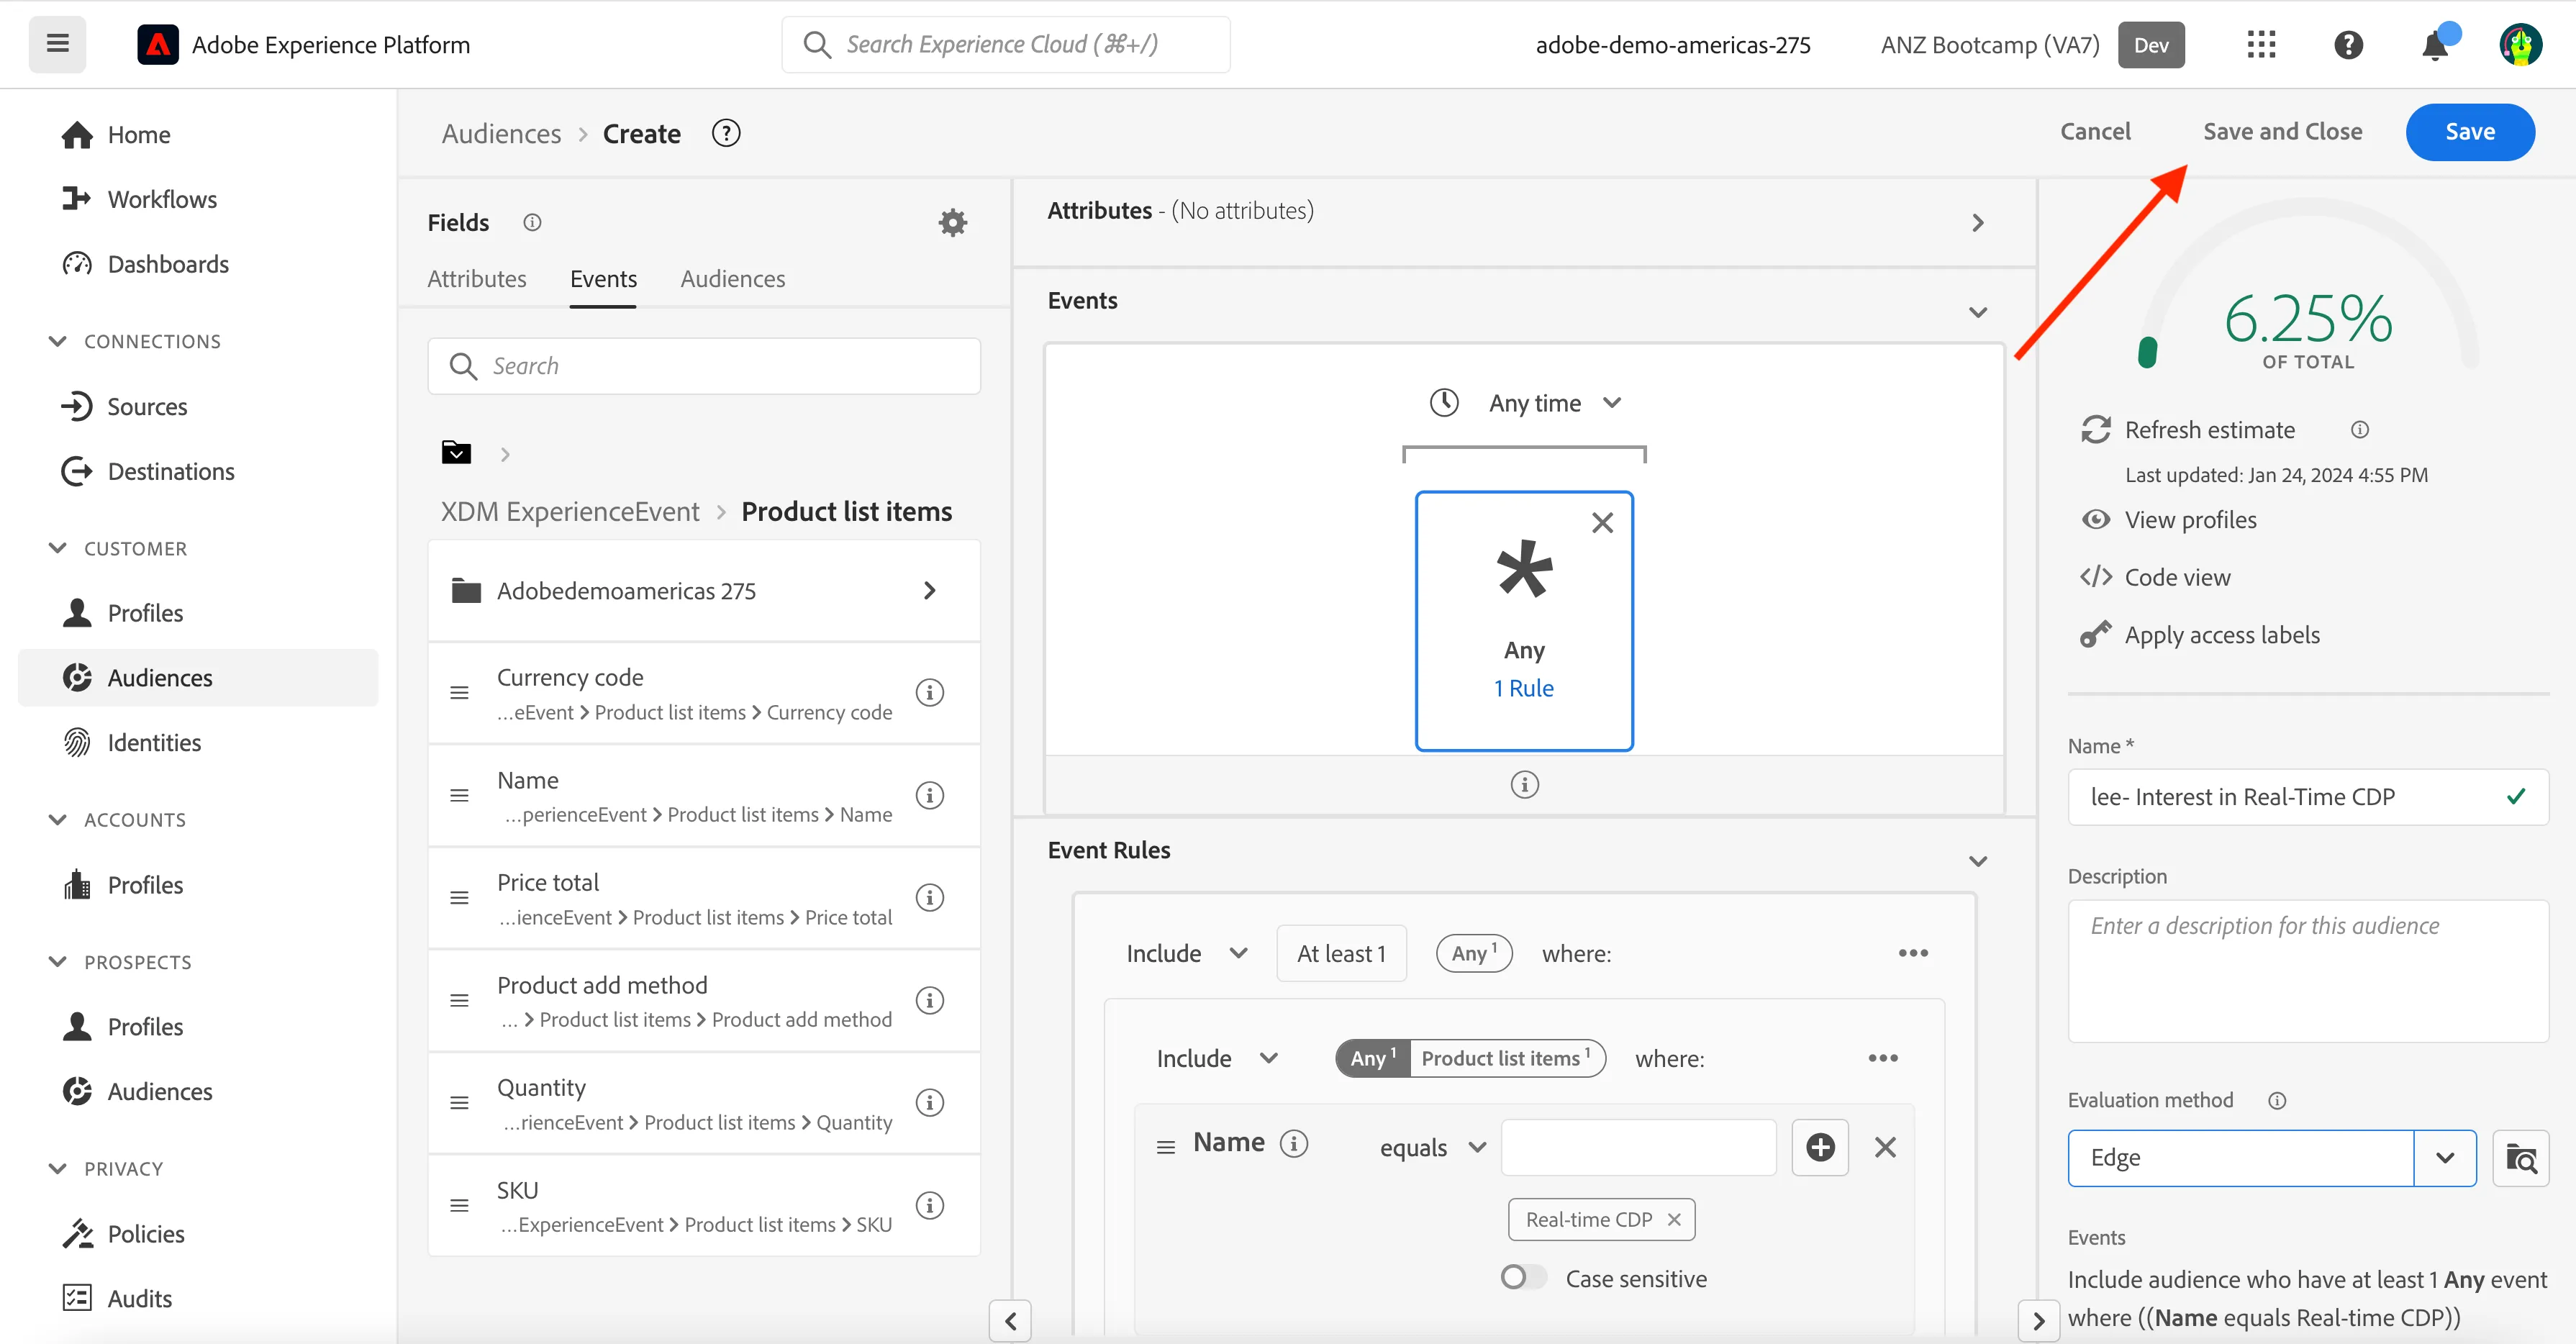Image resolution: width=2576 pixels, height=1344 pixels.
Task: Click the Refresh estimate icon
Action: (2096, 430)
